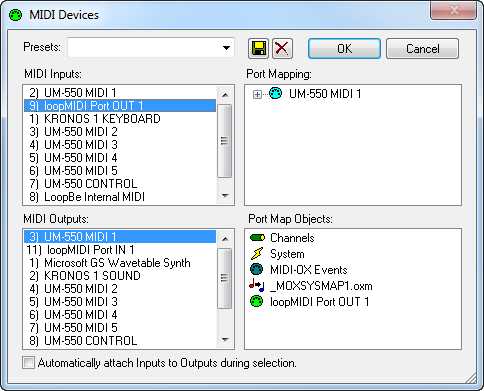The image size is (484, 391).
Task: Select input 9) loopMIDI Port OUT 1
Action: point(120,106)
